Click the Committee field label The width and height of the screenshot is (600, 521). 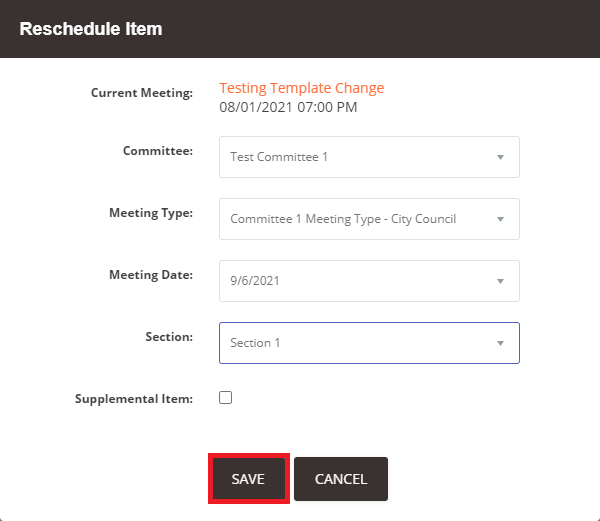(x=157, y=151)
